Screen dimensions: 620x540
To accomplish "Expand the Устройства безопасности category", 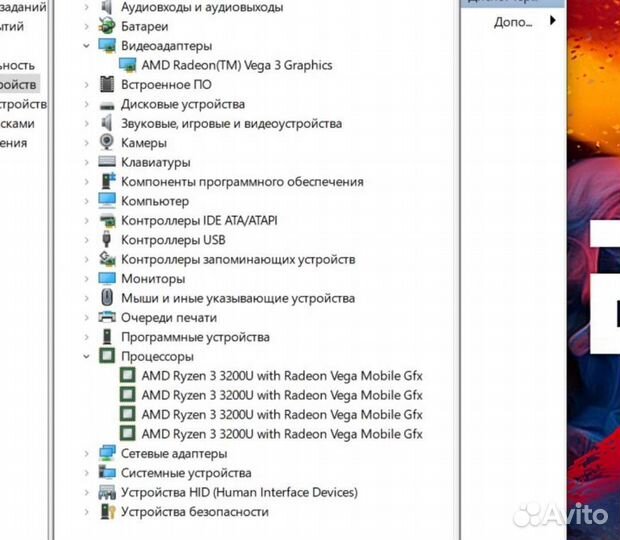I will [86, 512].
